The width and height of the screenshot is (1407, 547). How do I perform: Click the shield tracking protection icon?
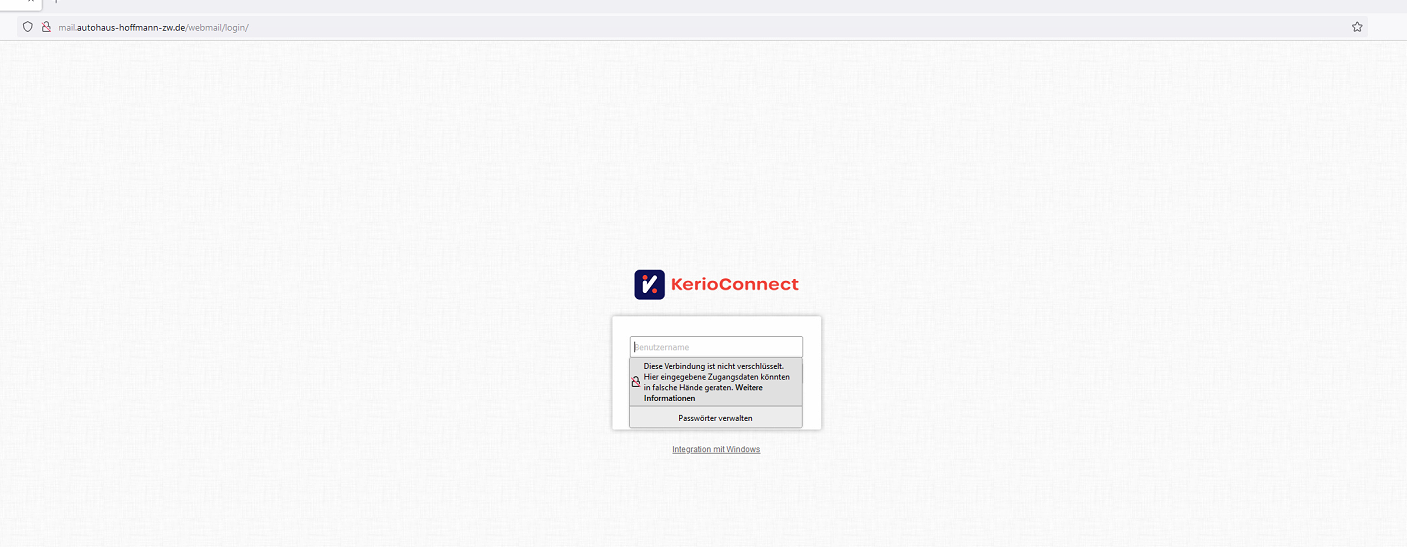[28, 27]
